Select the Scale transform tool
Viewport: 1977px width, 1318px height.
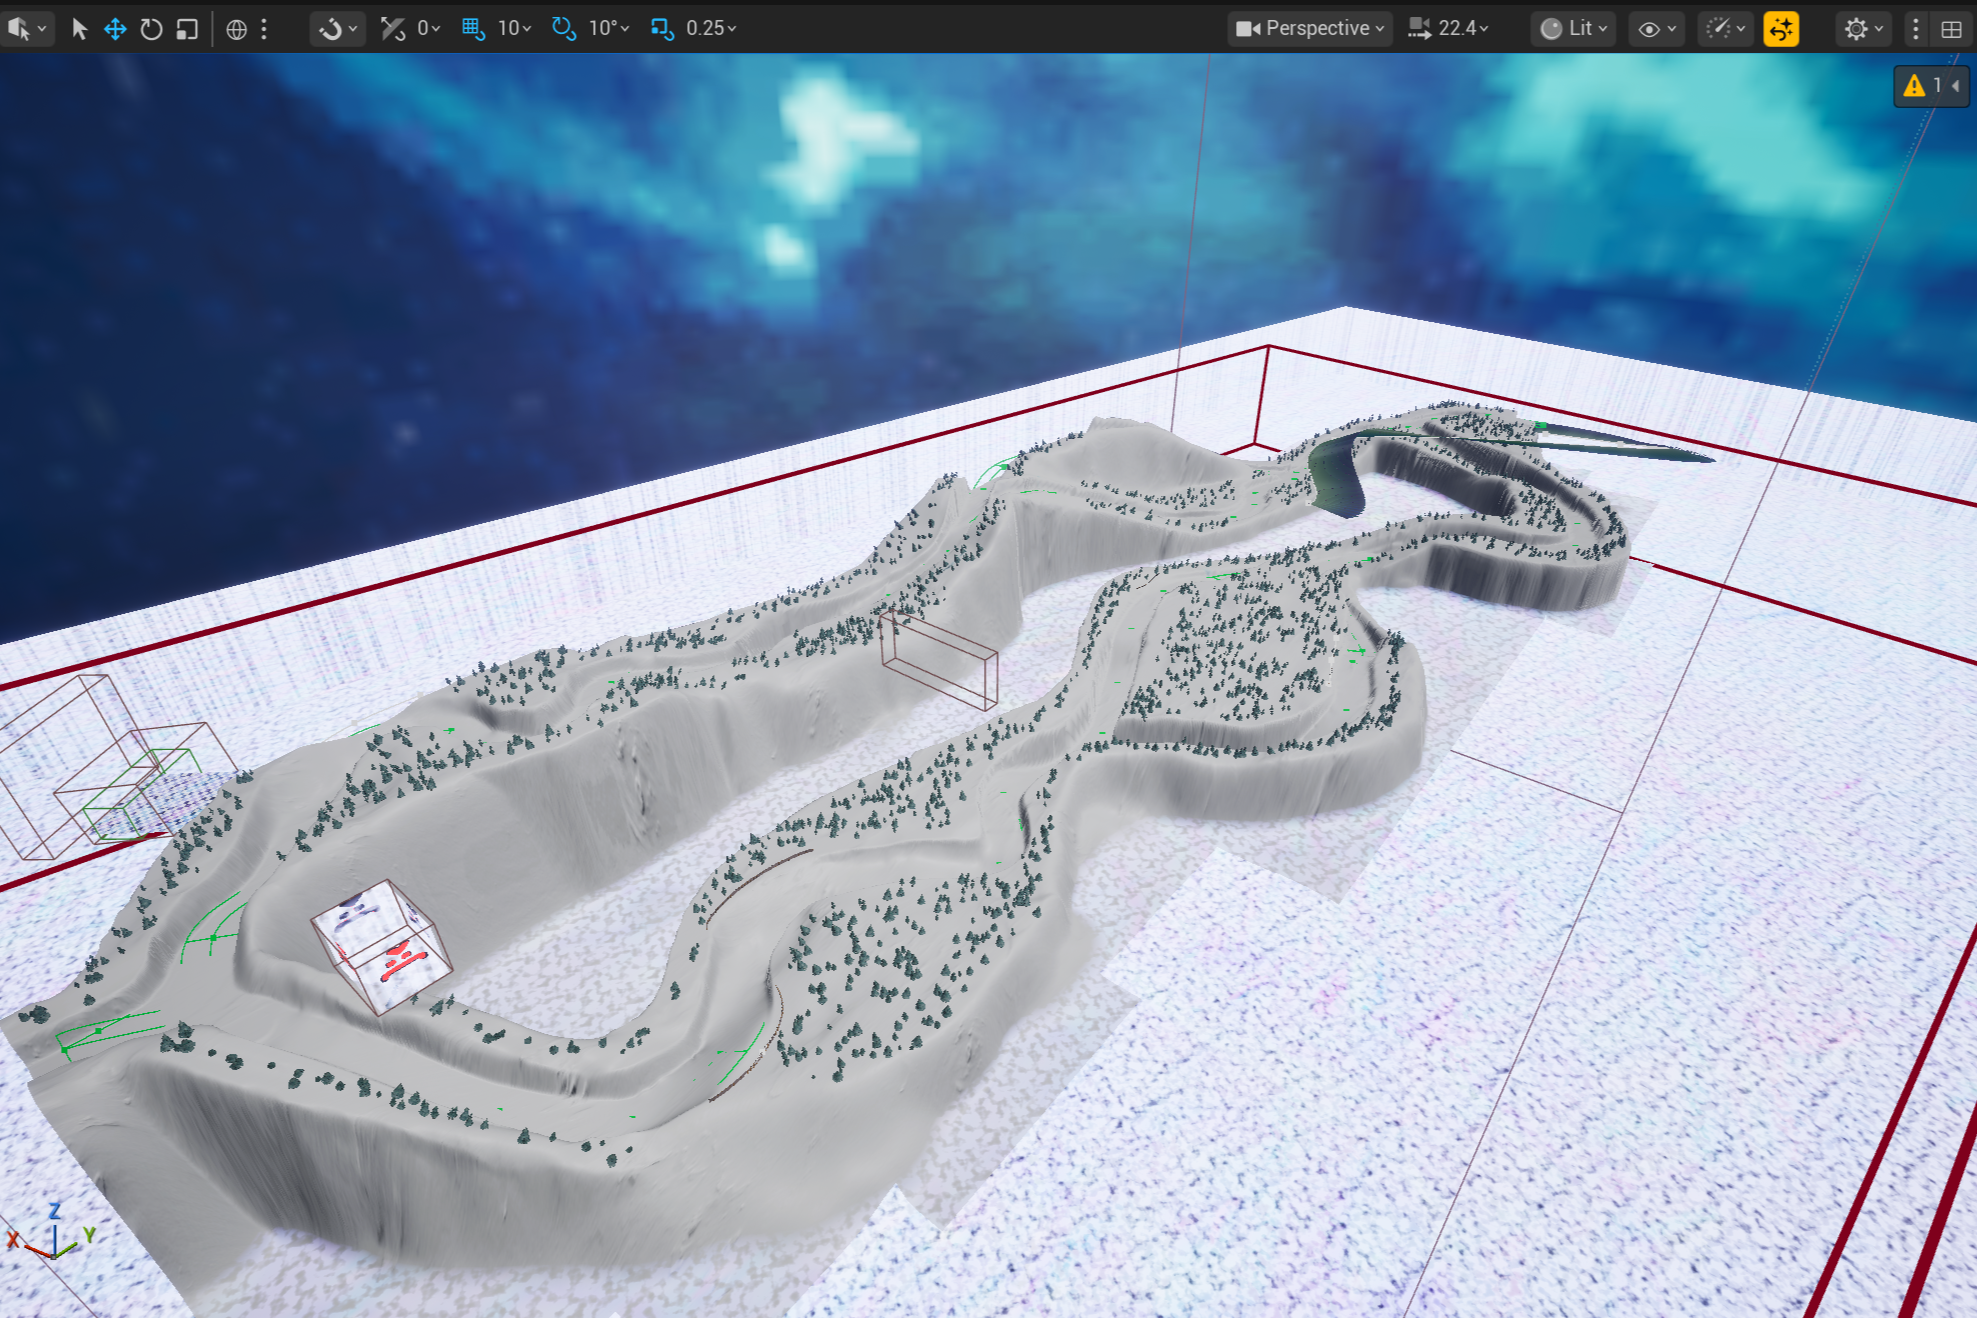pos(187,28)
